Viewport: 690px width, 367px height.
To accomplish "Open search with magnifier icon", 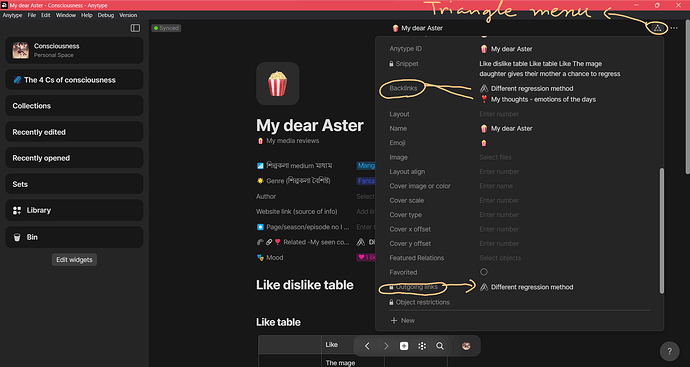I will (x=440, y=346).
